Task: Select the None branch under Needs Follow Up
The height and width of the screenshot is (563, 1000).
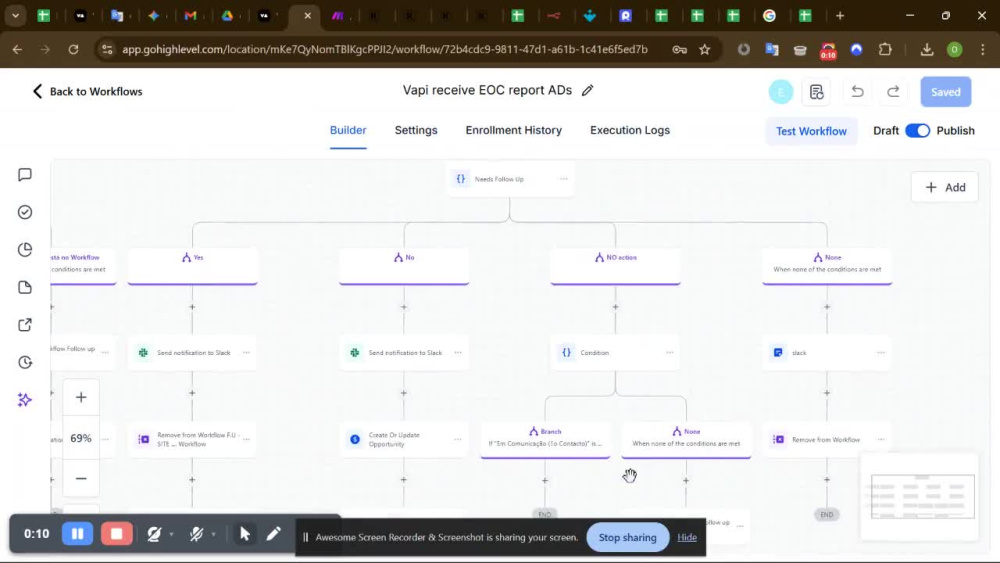Action: tap(827, 267)
